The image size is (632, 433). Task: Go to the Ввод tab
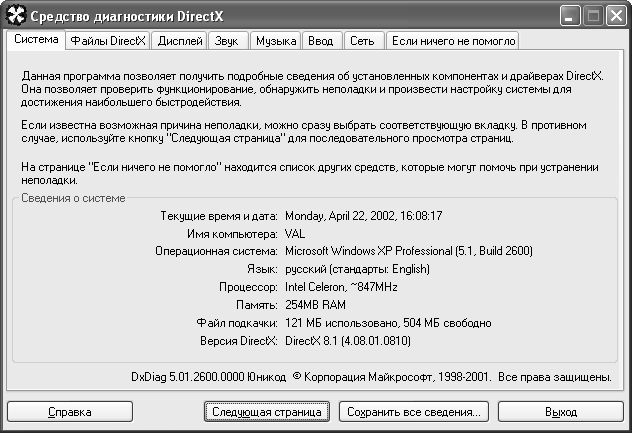pos(322,41)
